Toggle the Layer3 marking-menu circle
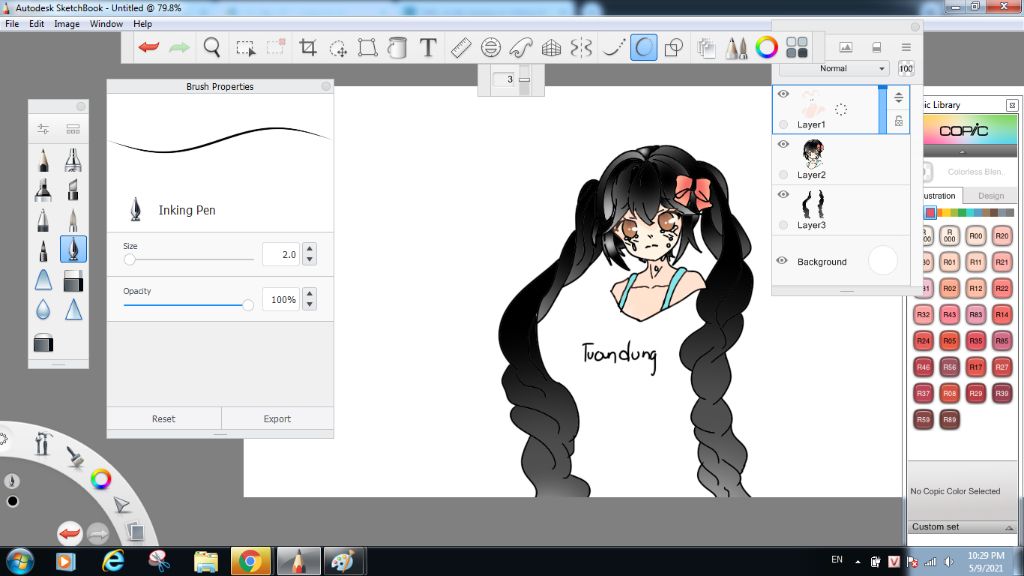 point(784,225)
